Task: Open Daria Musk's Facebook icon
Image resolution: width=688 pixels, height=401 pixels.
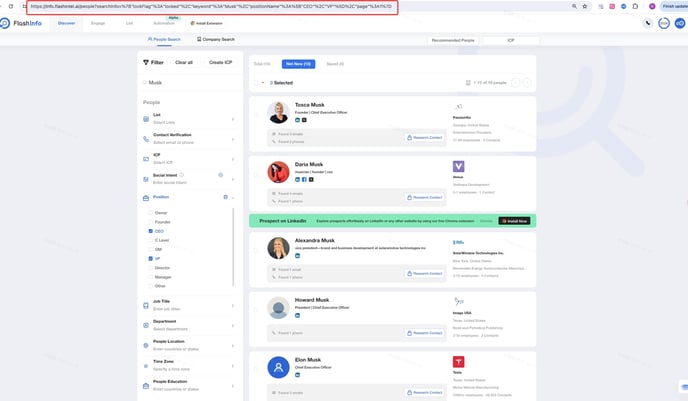Action: pos(304,179)
